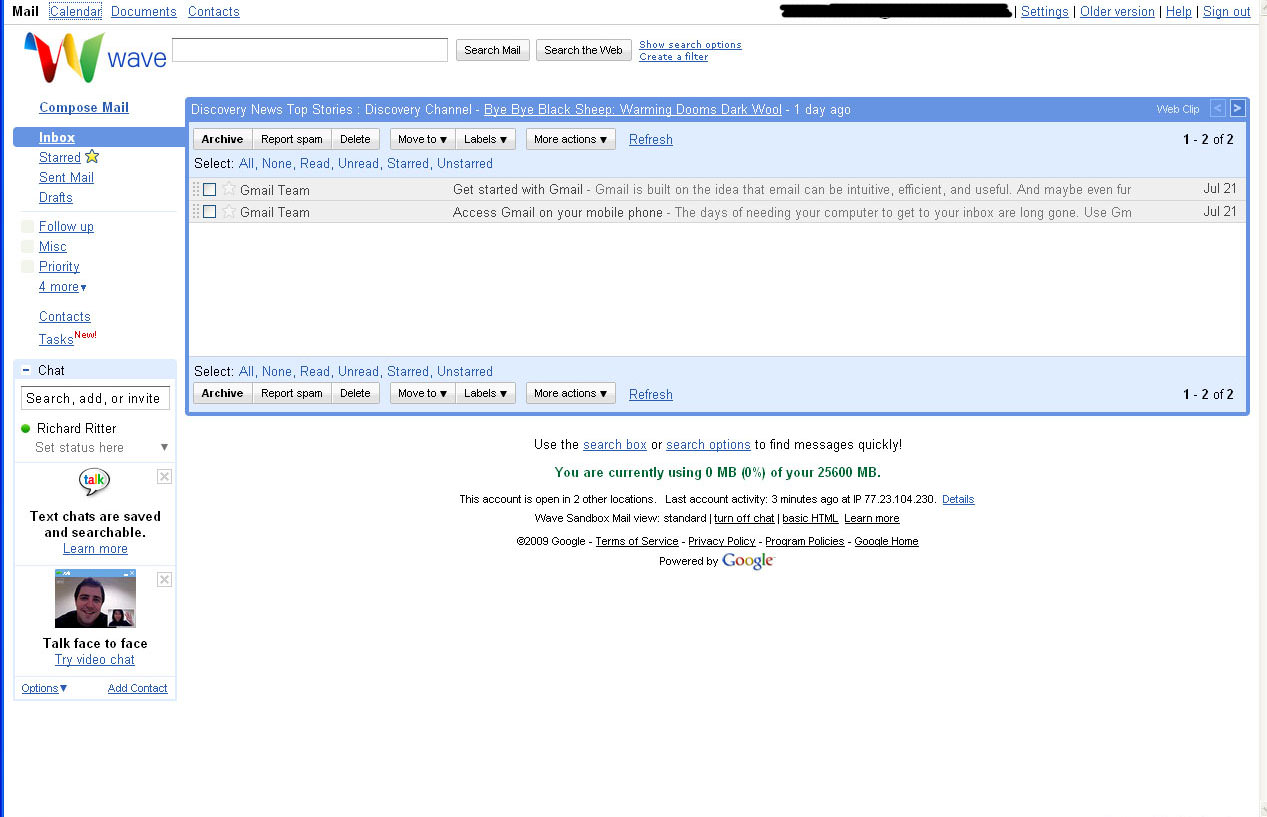Screen dimensions: 1267x817
Task: Open 'Older version' link
Action: (x=1117, y=11)
